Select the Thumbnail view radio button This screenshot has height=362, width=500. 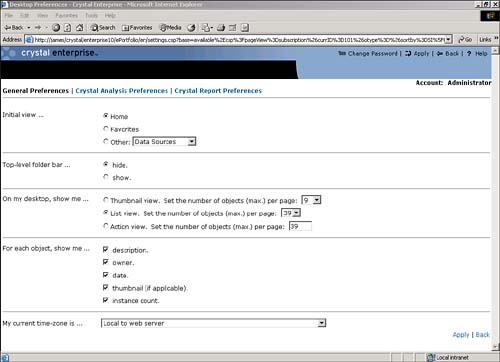[x=106, y=200]
